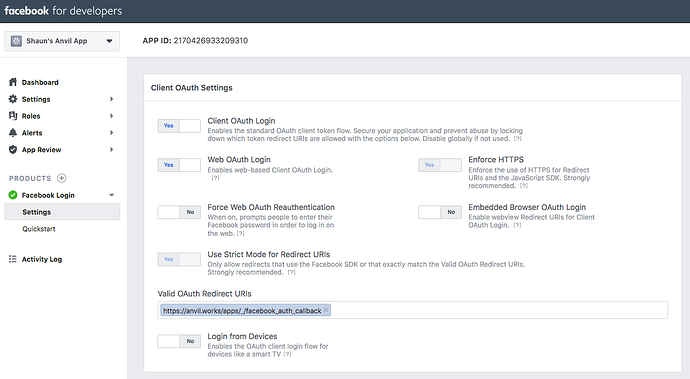Image resolution: width=690 pixels, height=379 pixels.
Task: Click the green Facebook Login checkmark icon
Action: [x=13, y=195]
